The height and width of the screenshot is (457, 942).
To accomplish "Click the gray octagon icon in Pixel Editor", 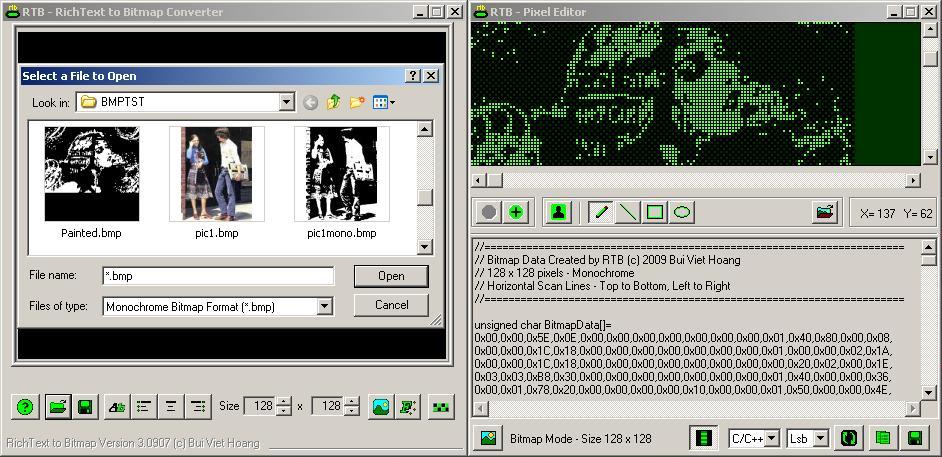I will 488,212.
